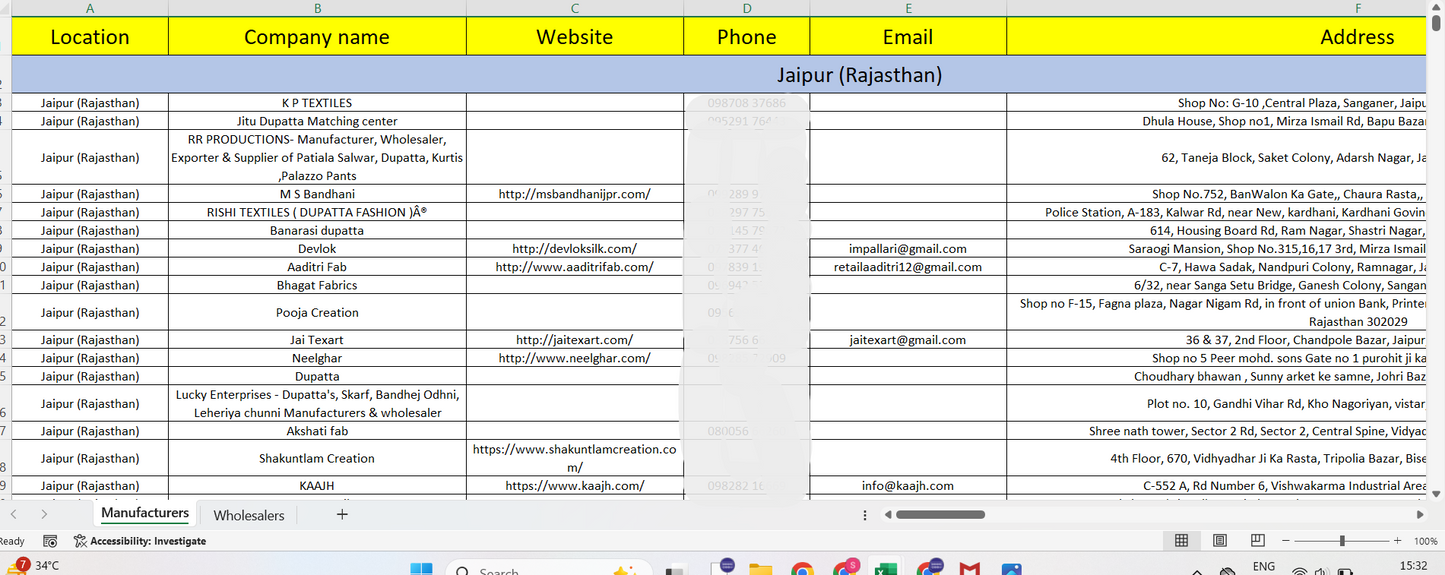
Task: Click the macro recording status bar icon
Action: click(x=50, y=541)
